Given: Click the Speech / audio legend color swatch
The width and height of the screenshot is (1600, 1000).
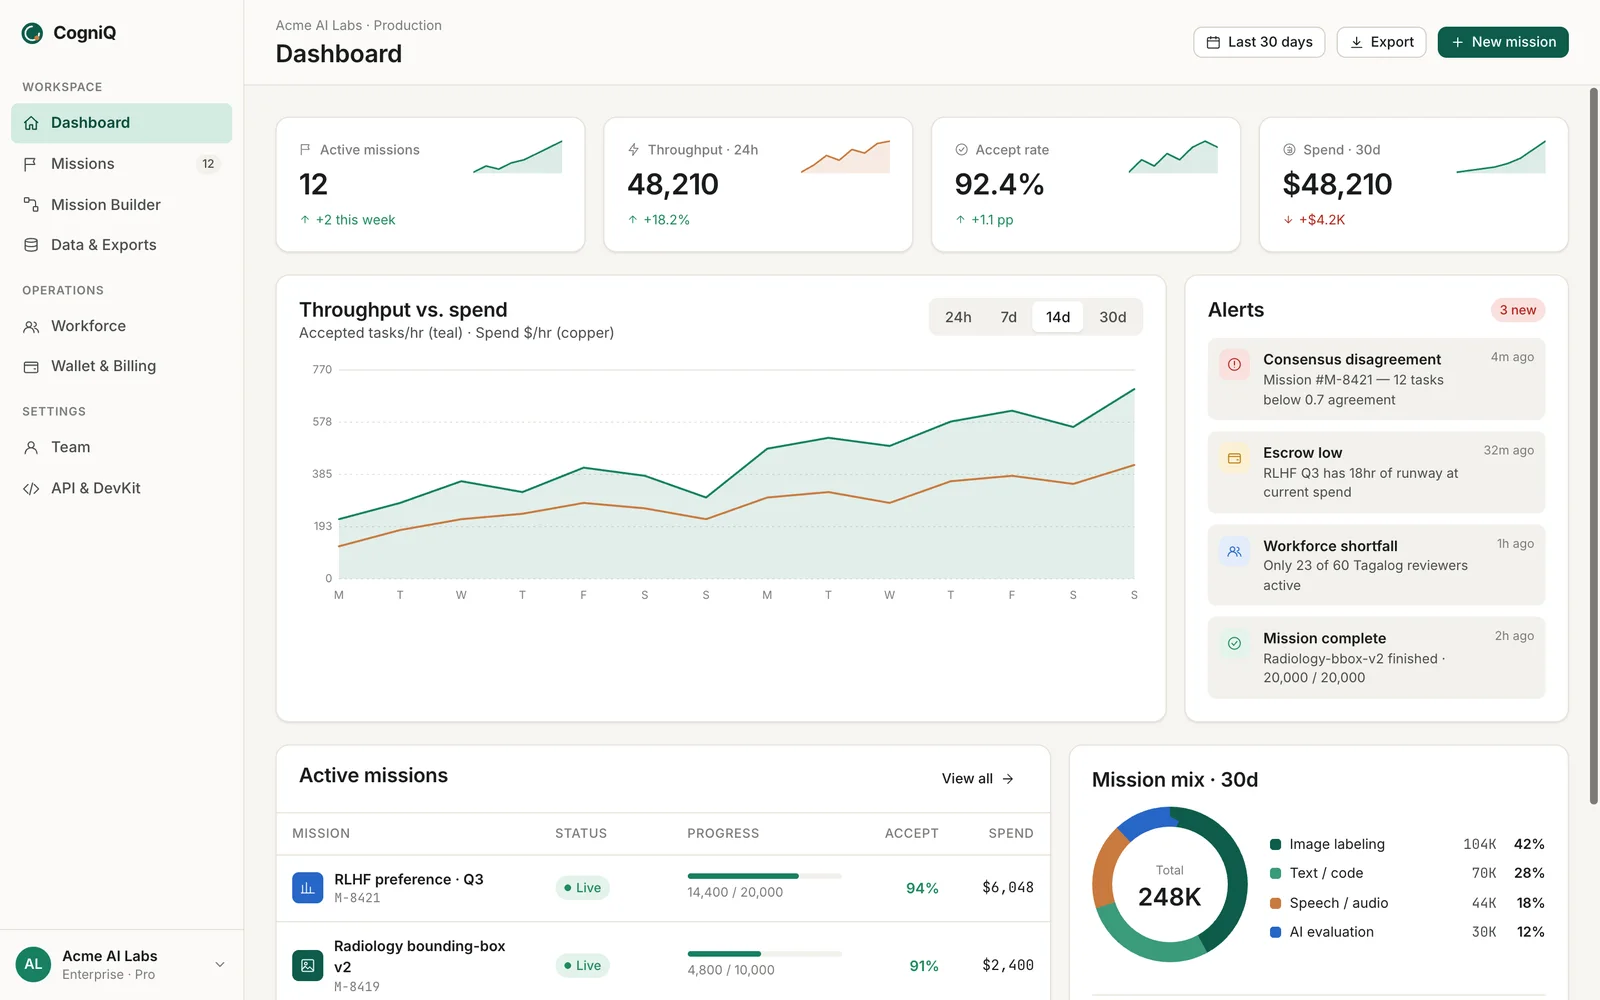Looking at the screenshot, I should [1275, 903].
